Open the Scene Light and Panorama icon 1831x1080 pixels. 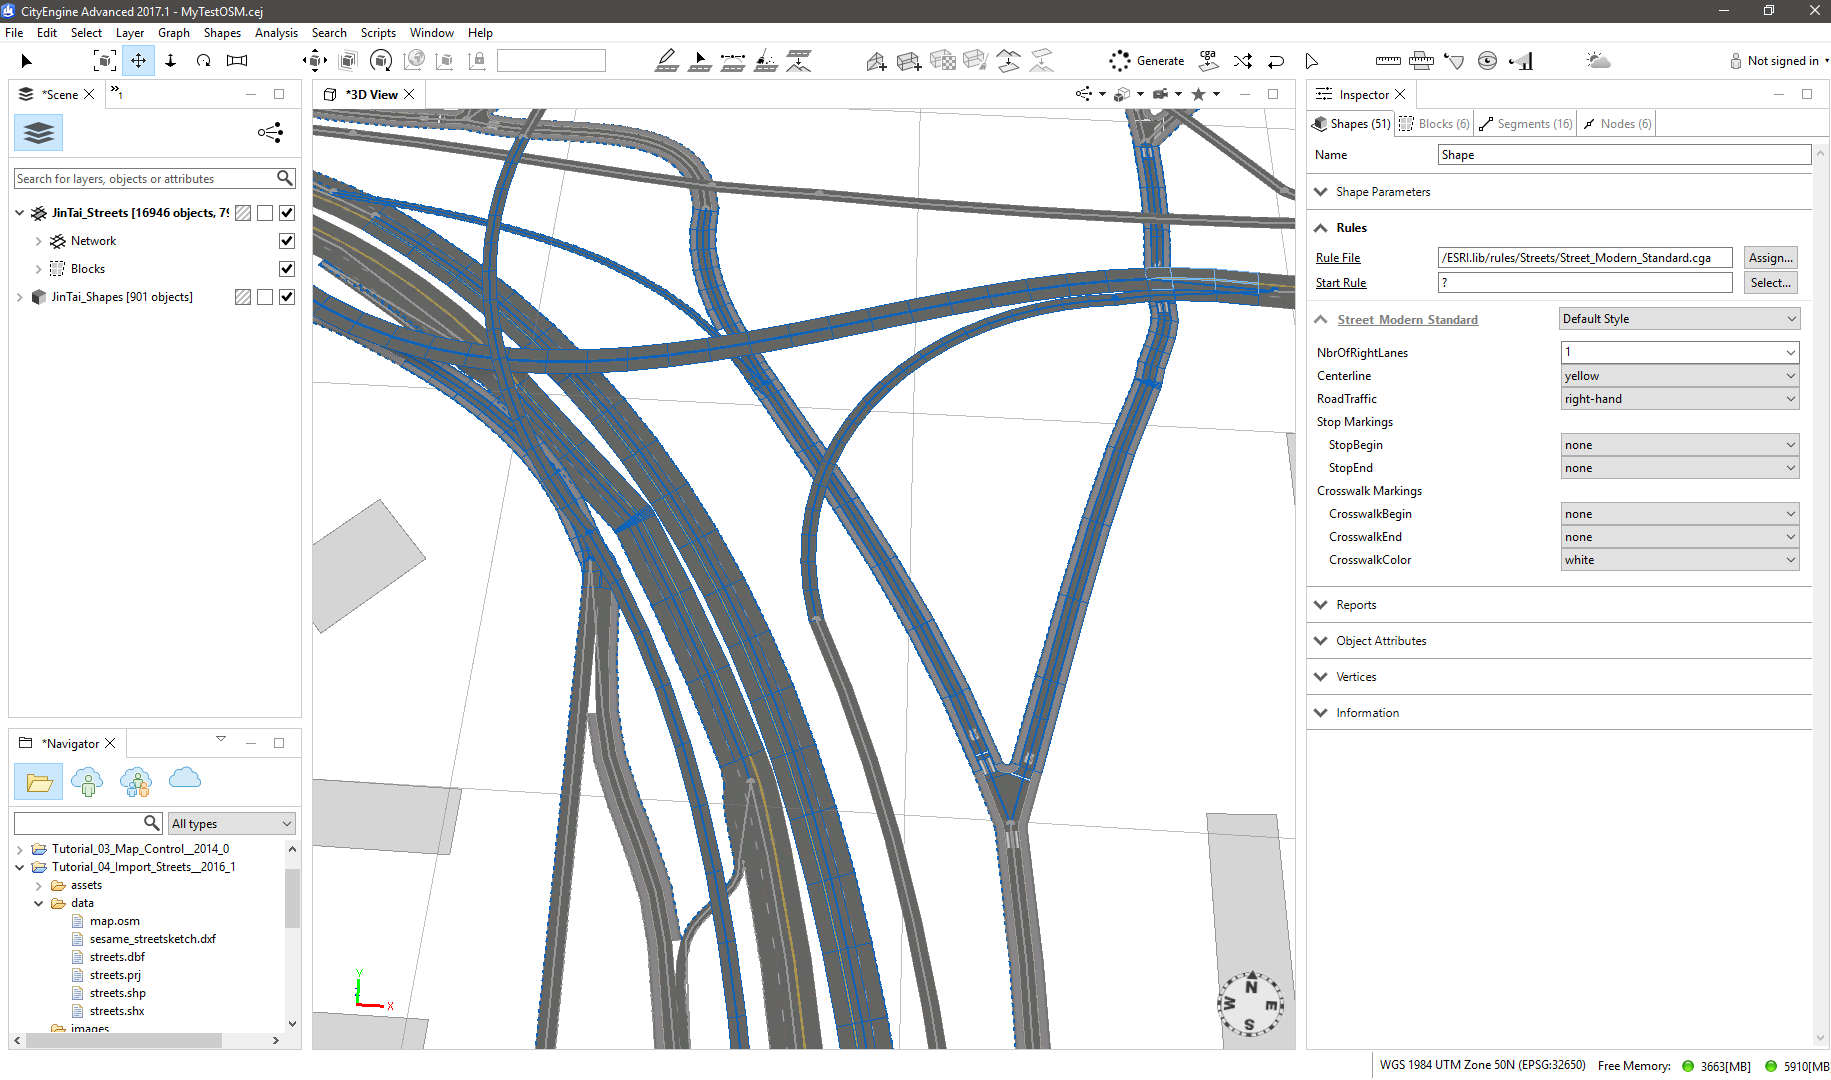click(x=1598, y=61)
